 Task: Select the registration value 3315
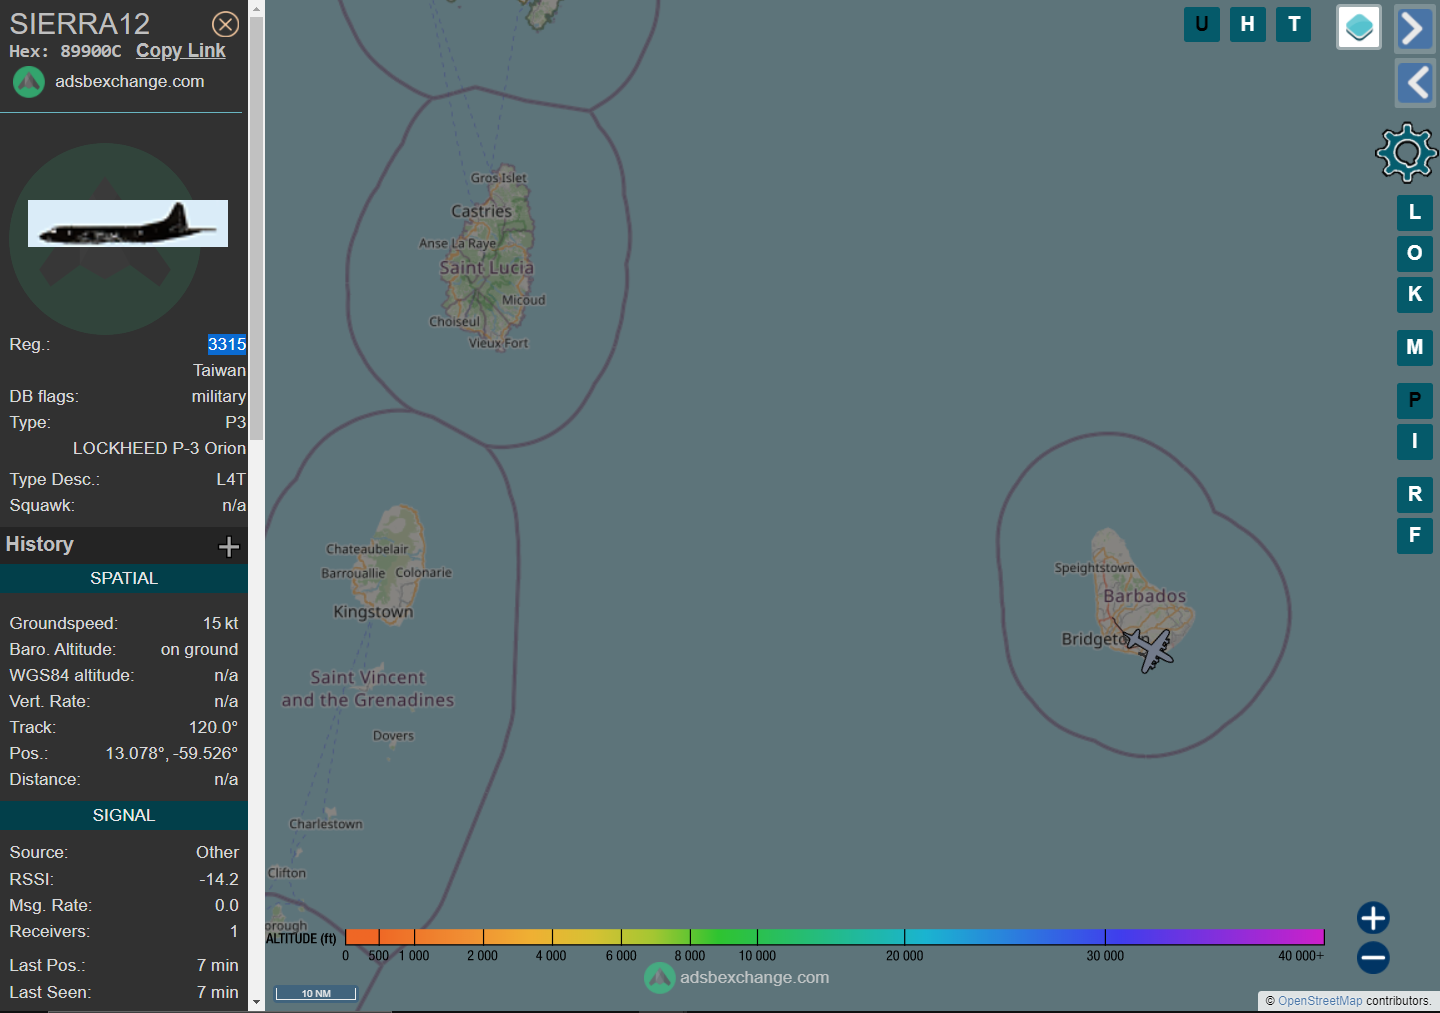(x=227, y=344)
